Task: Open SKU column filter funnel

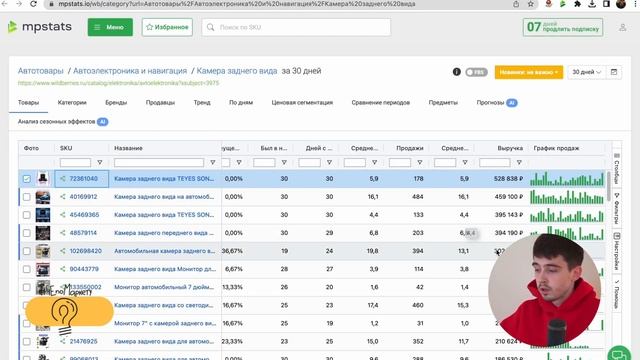Action: coord(100,162)
